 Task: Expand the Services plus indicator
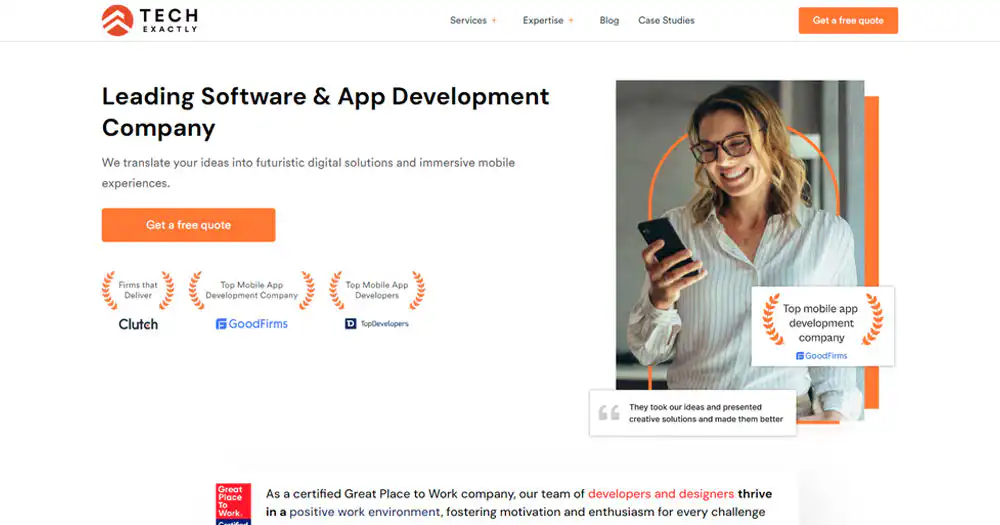(494, 20)
